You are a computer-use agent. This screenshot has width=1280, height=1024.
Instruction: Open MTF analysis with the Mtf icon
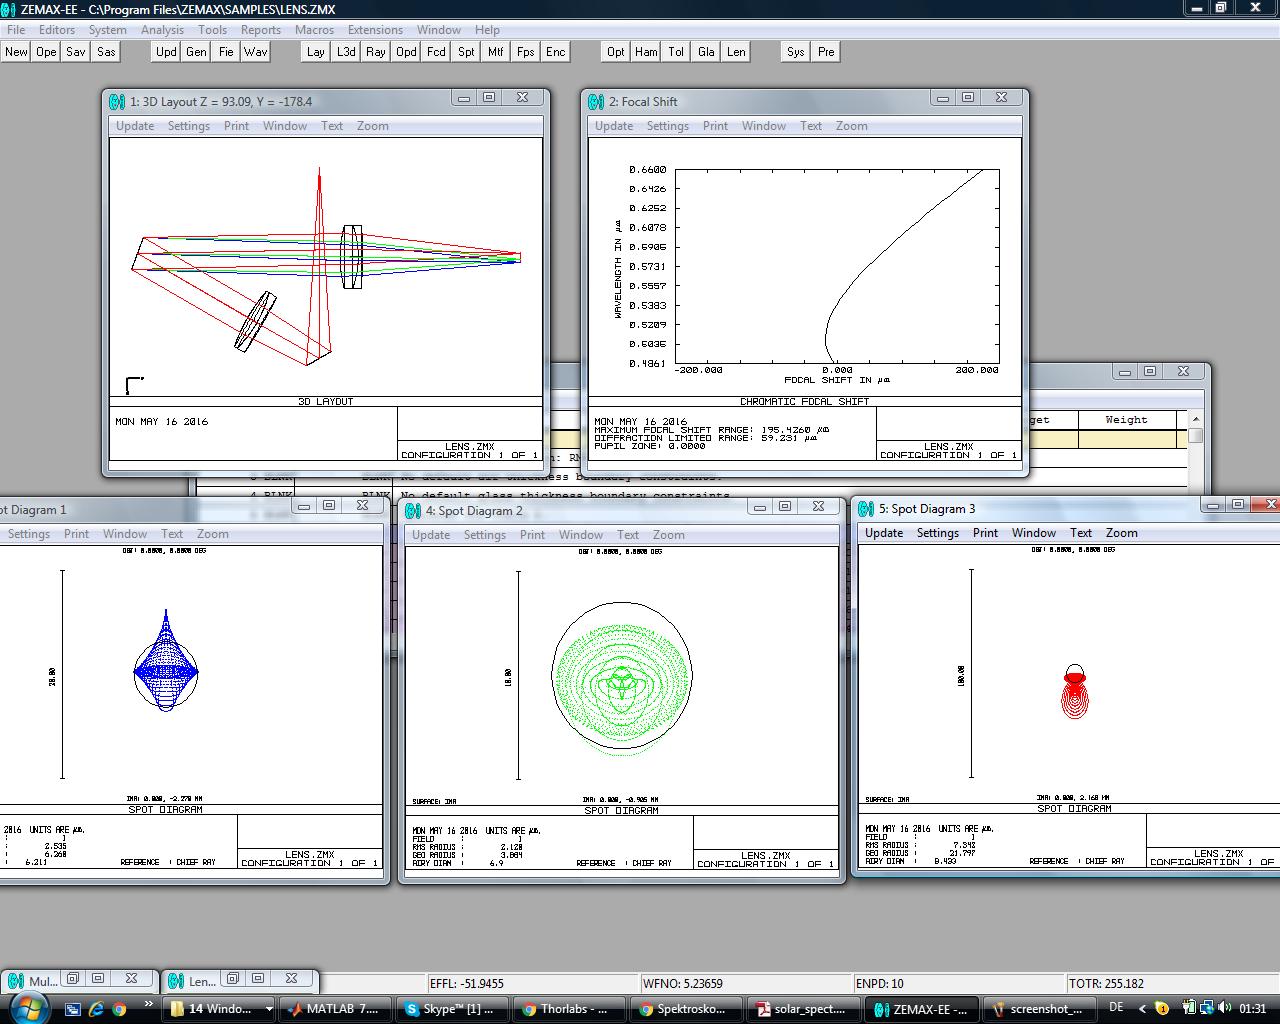pos(495,51)
